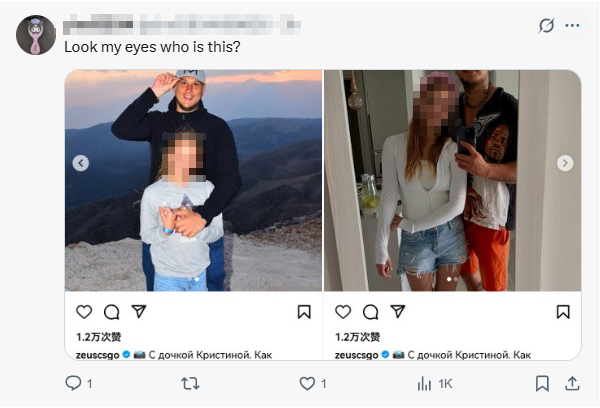Click the tweet author's profile avatar

[x=36, y=35]
